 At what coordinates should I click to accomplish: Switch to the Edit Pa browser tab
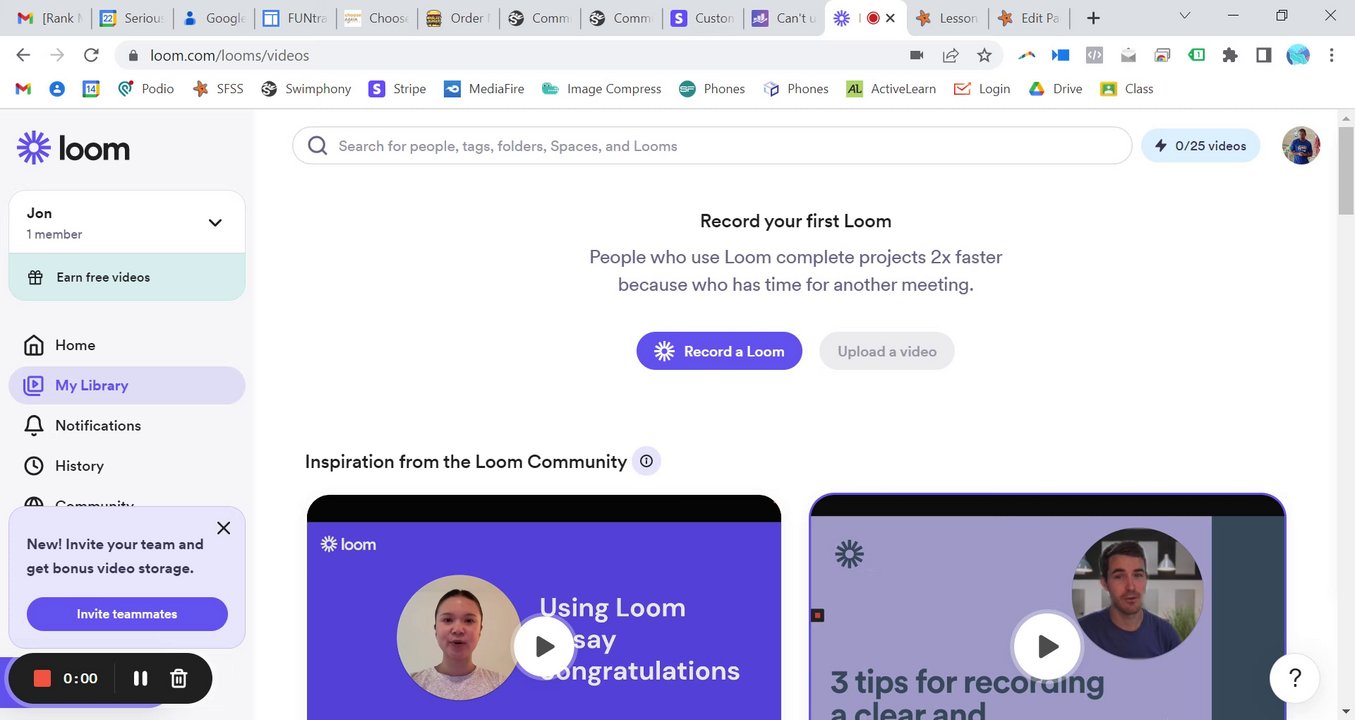(x=1028, y=18)
